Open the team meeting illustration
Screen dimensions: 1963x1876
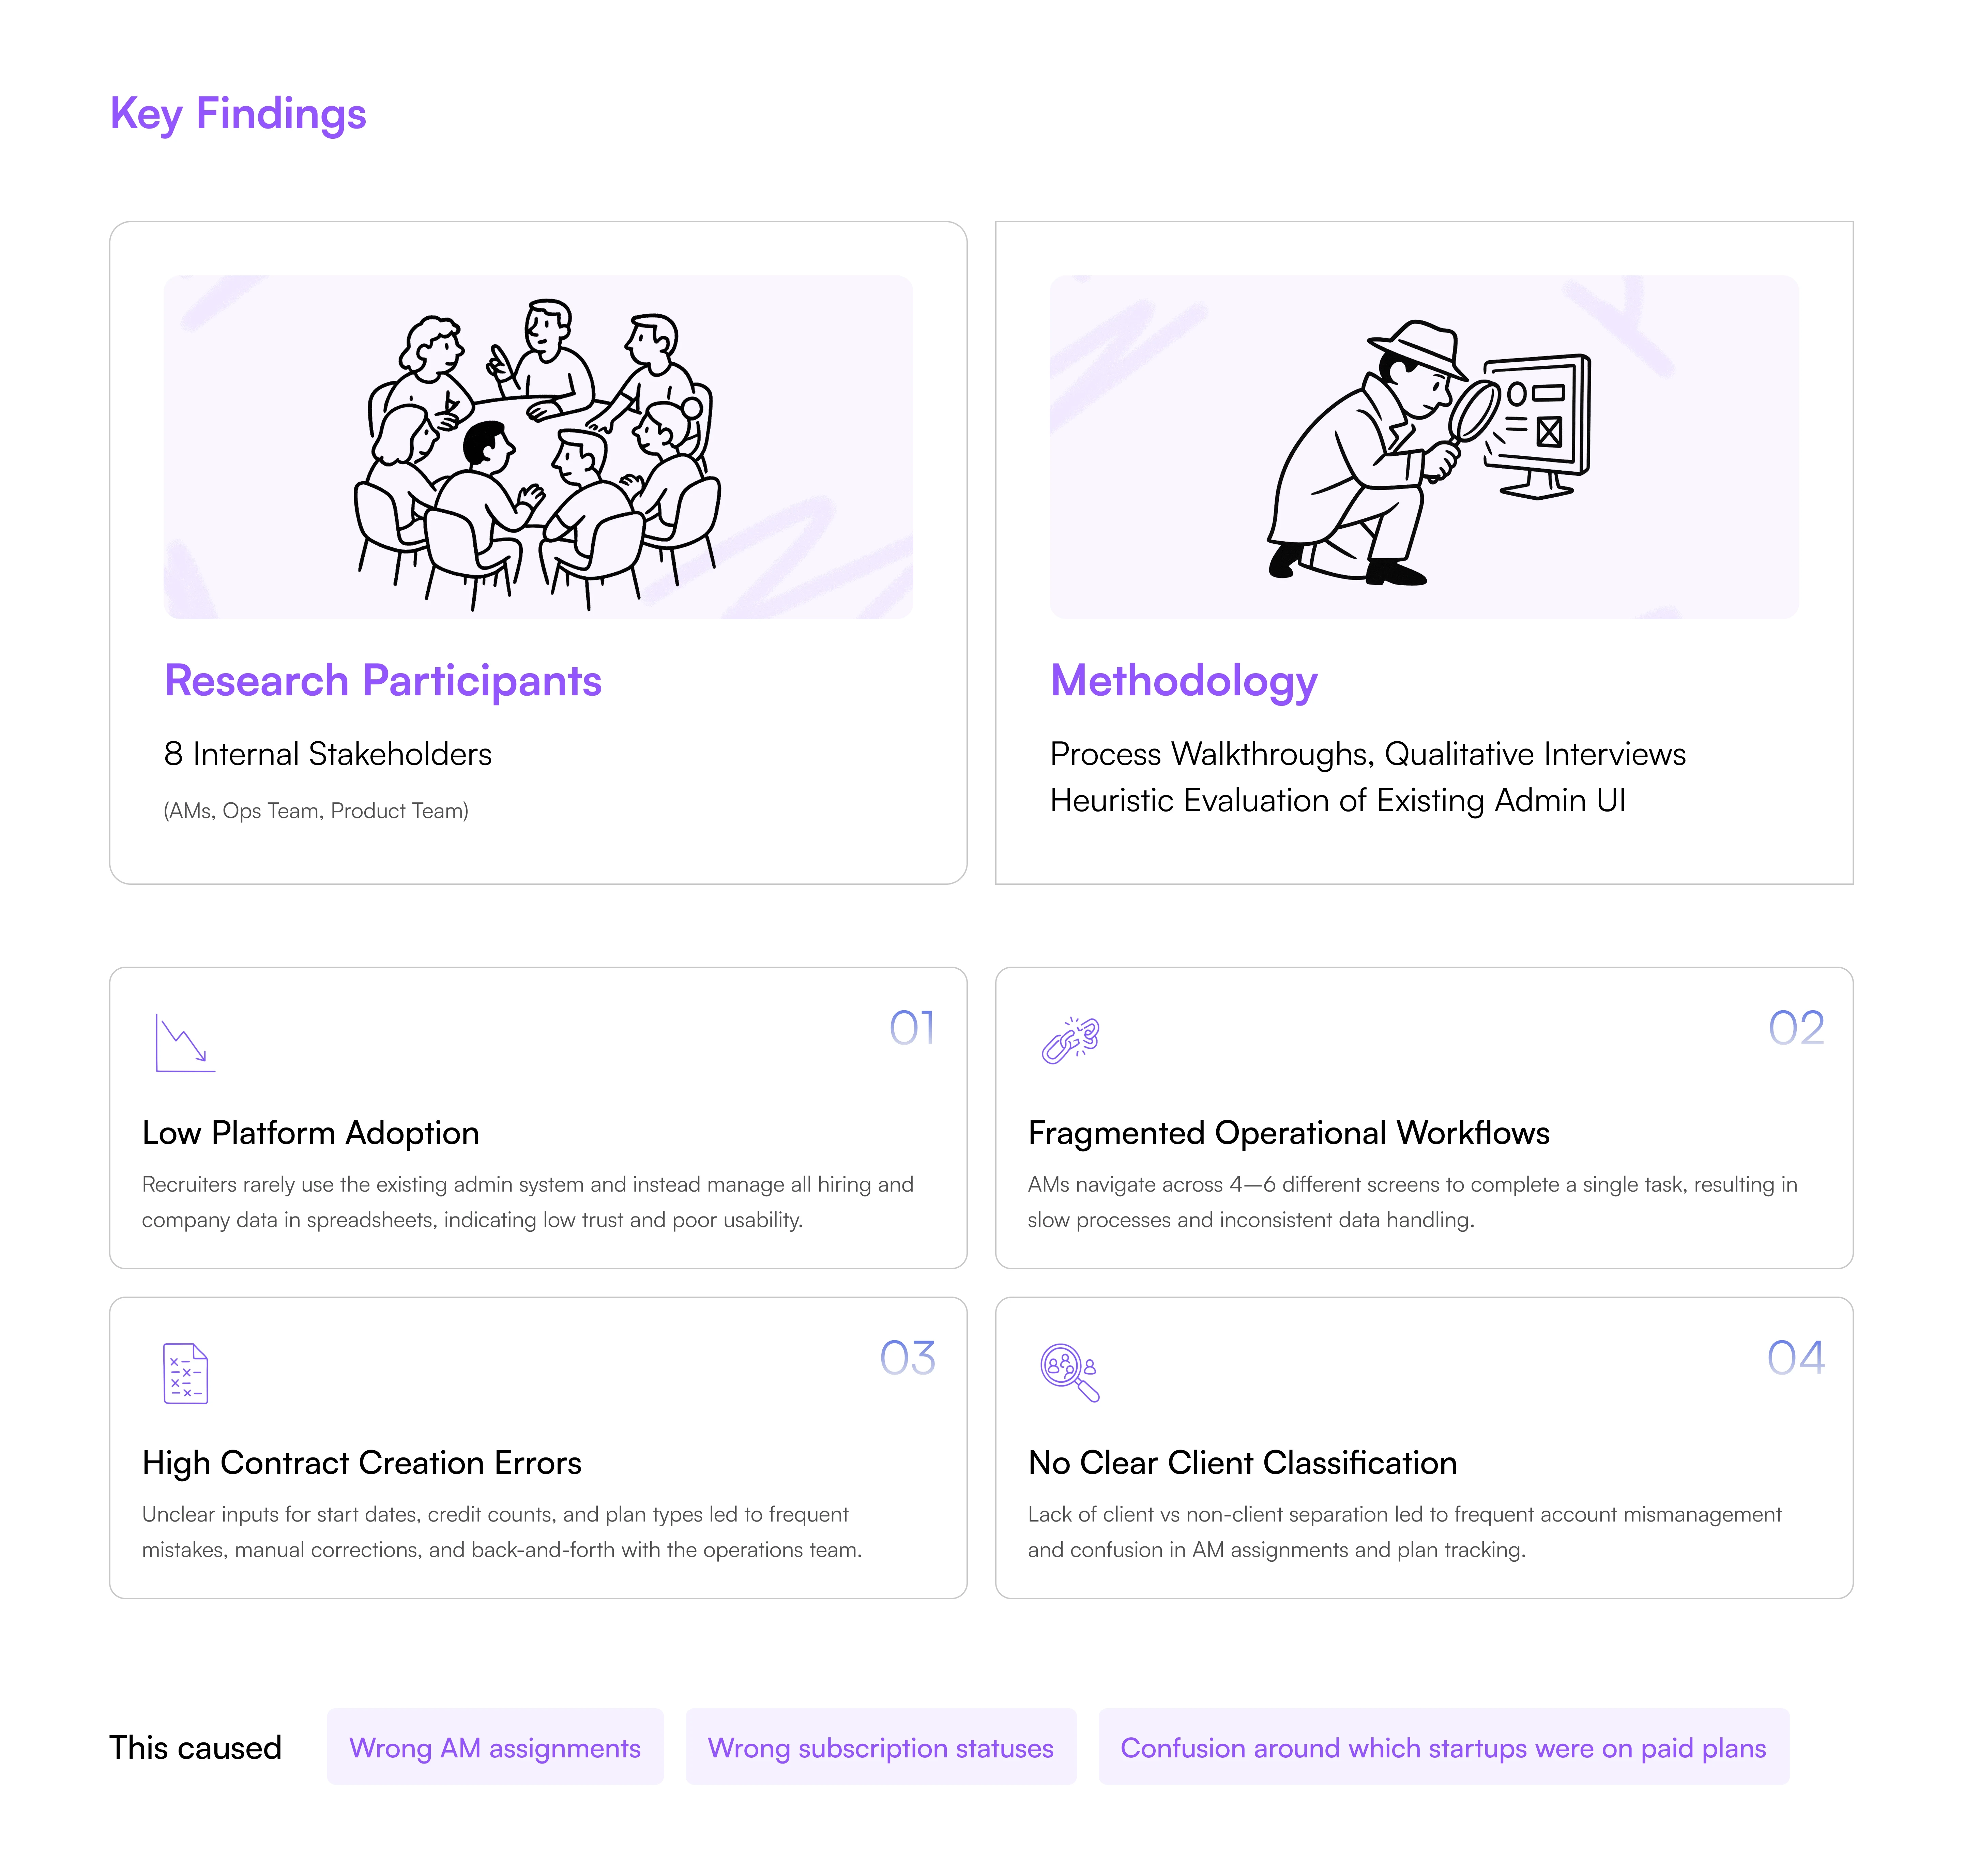pos(538,447)
